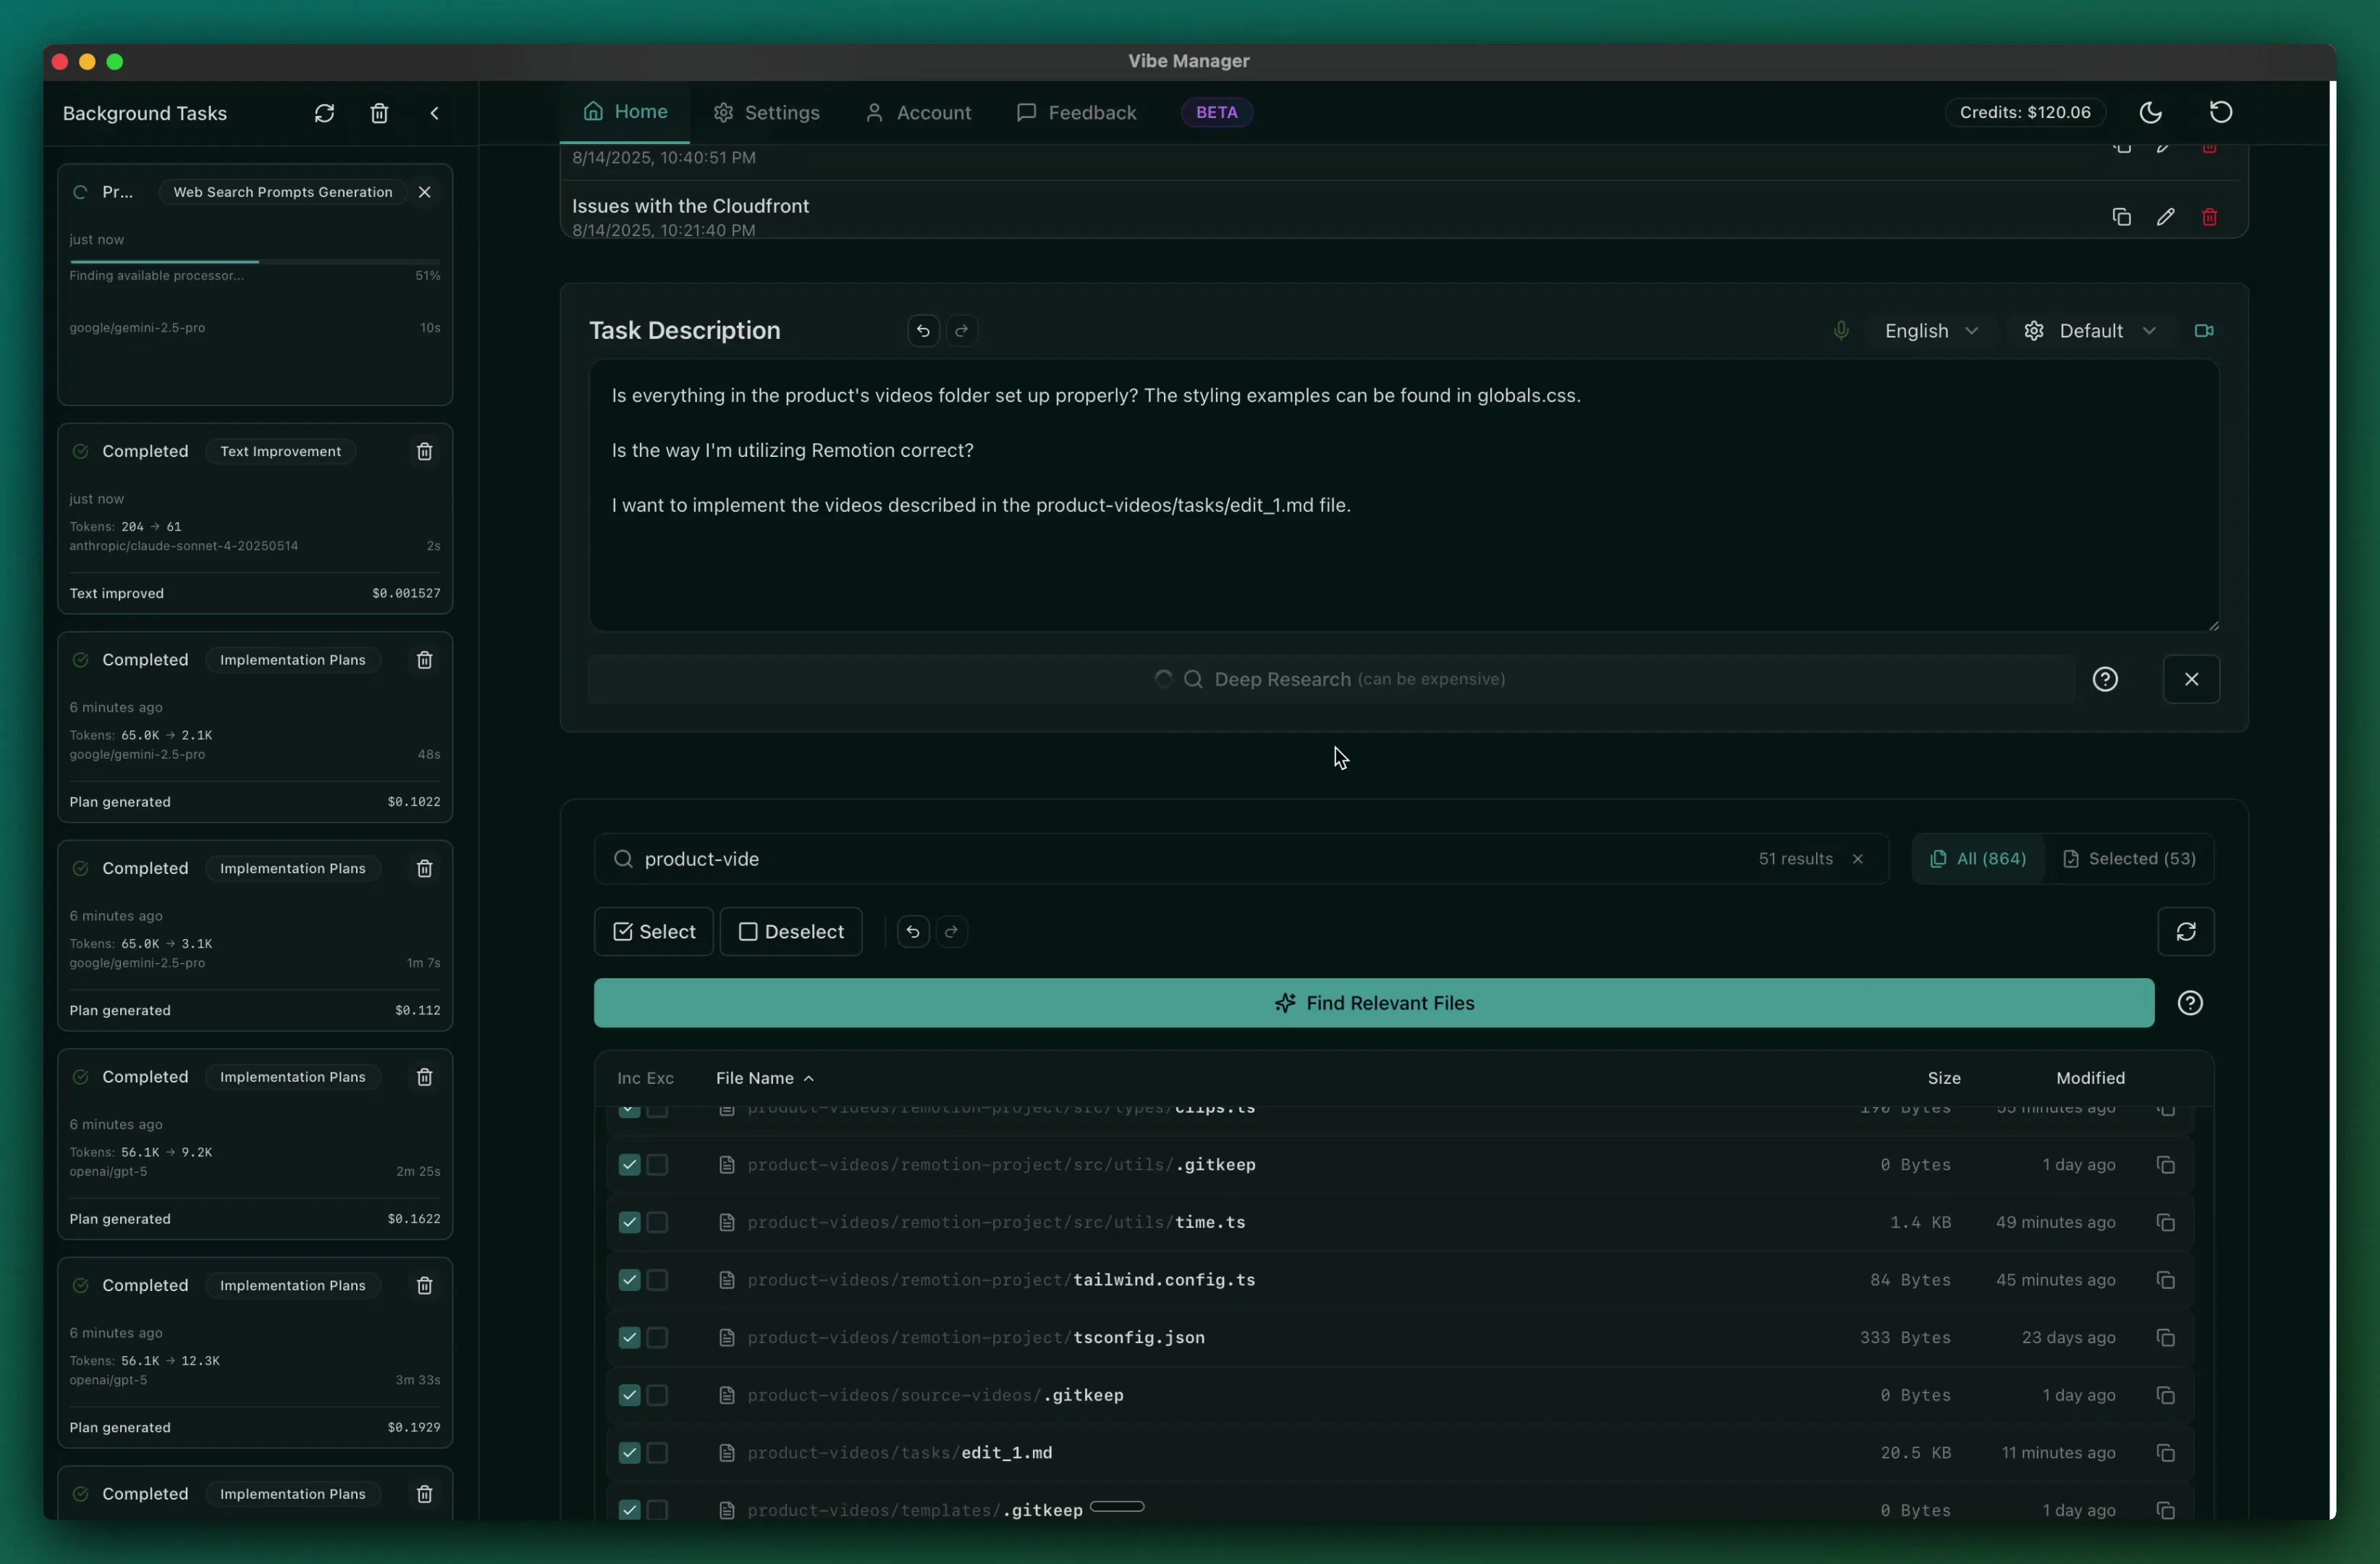Click the Credits: $120.06 indicator
Viewport: 2380px width, 1564px height.
(x=2025, y=113)
